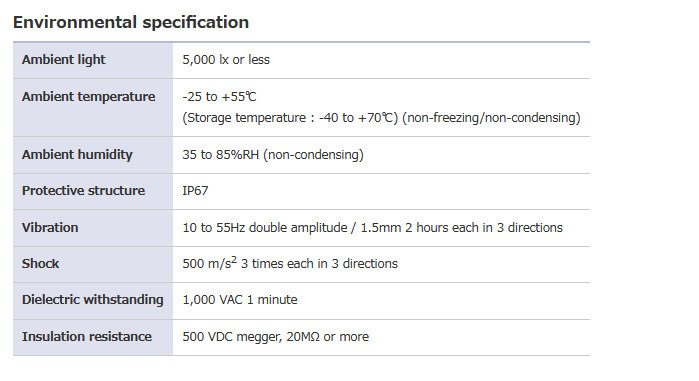This screenshot has height=381, width=699.
Task: Select the Shock row label
Action: tap(40, 264)
